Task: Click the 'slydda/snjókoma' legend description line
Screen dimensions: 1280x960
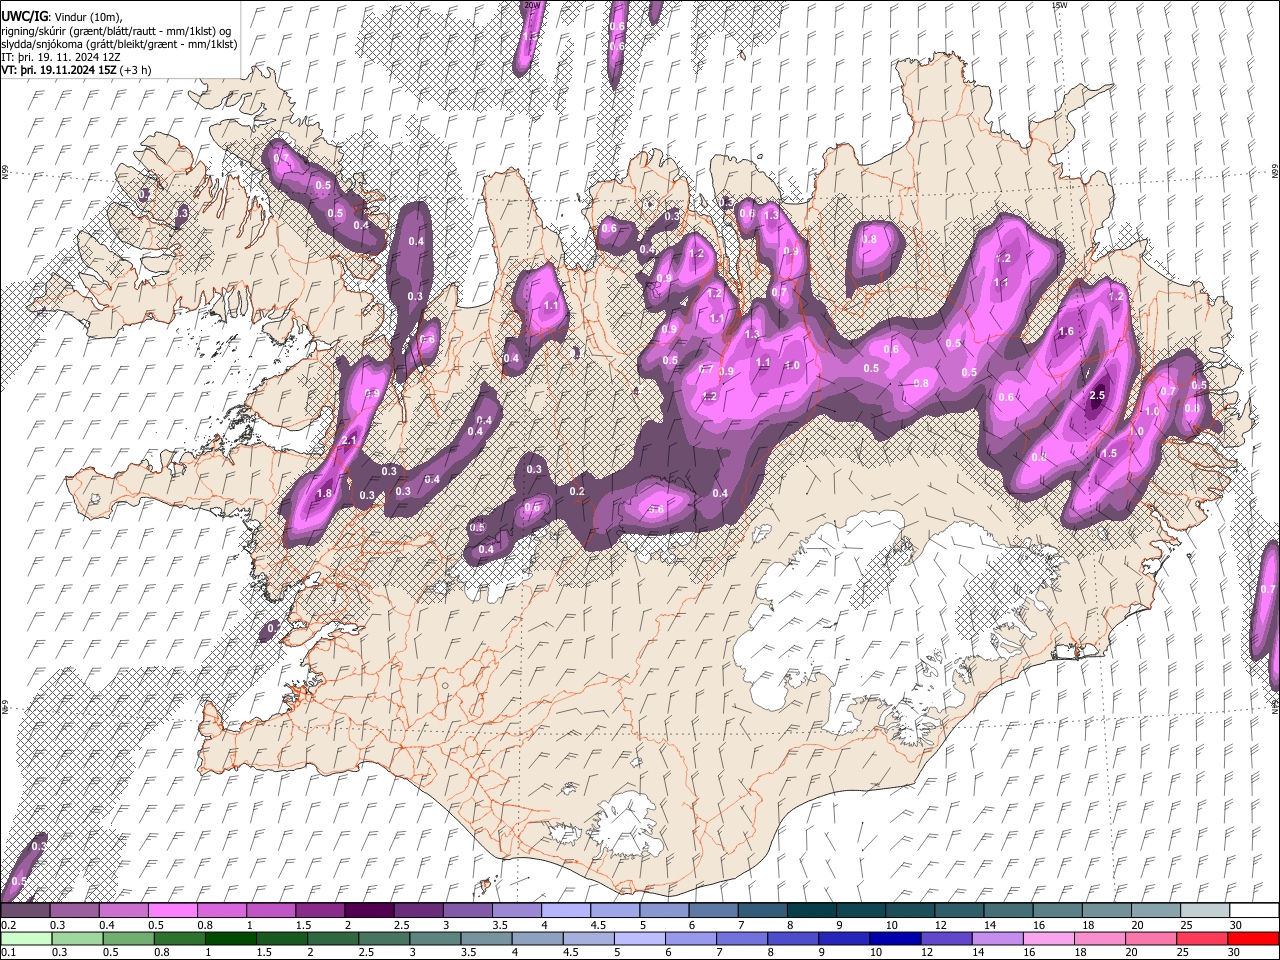Action: point(119,44)
